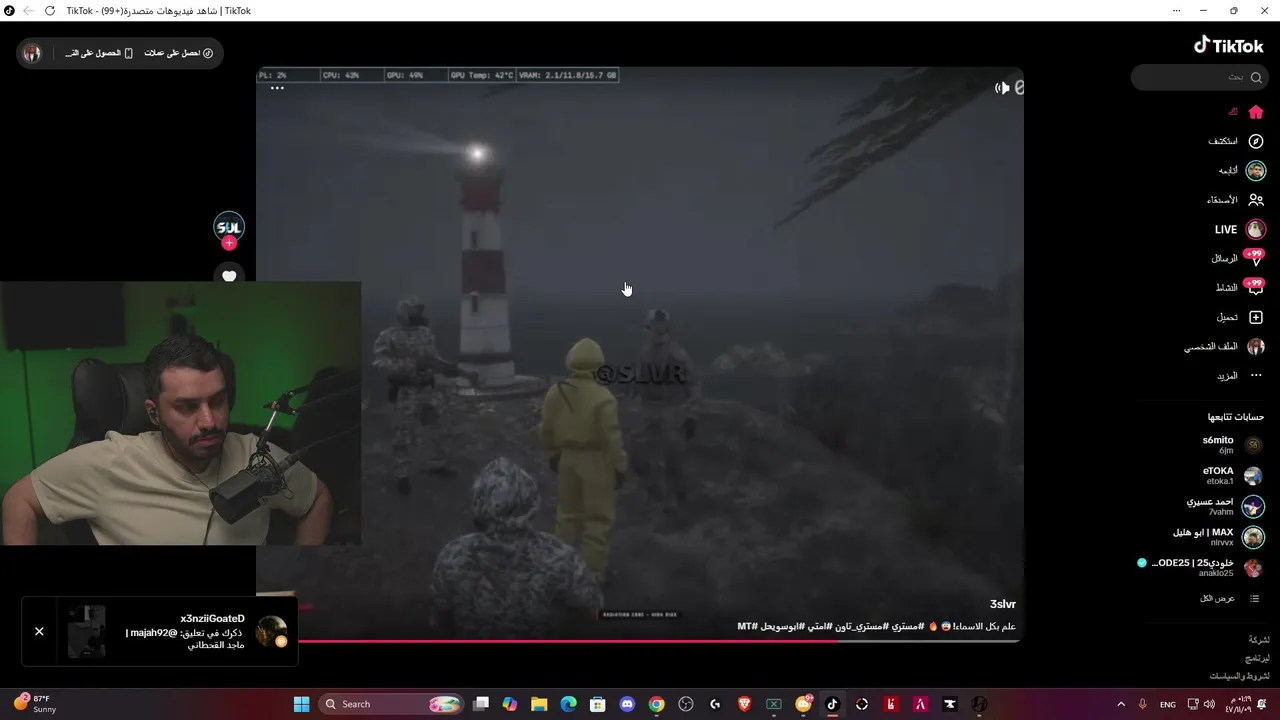Open TikTok app icon on taskbar
1280x720 pixels.
coord(832,704)
